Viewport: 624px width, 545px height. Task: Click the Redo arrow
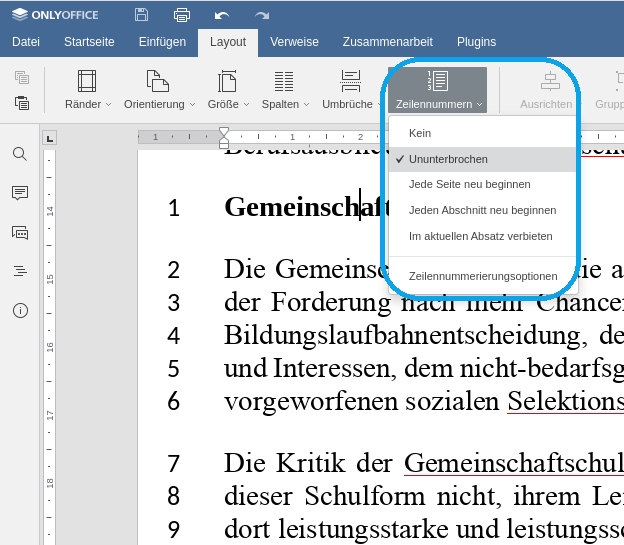[x=262, y=16]
